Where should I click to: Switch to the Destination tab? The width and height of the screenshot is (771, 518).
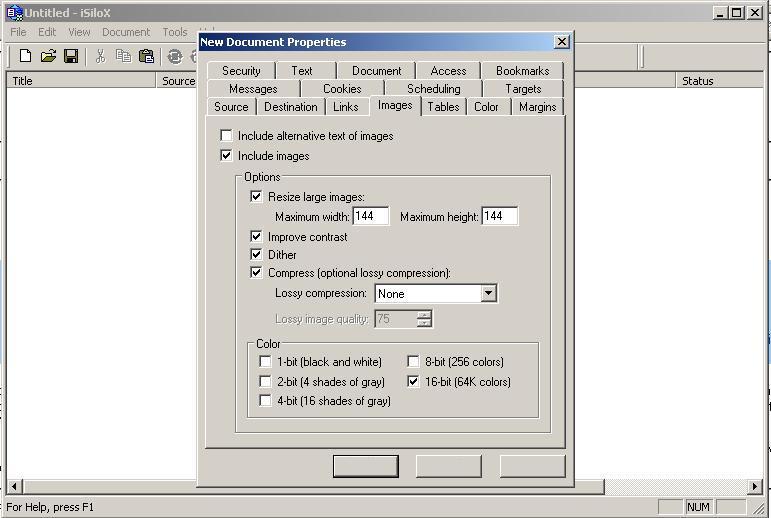click(291, 107)
